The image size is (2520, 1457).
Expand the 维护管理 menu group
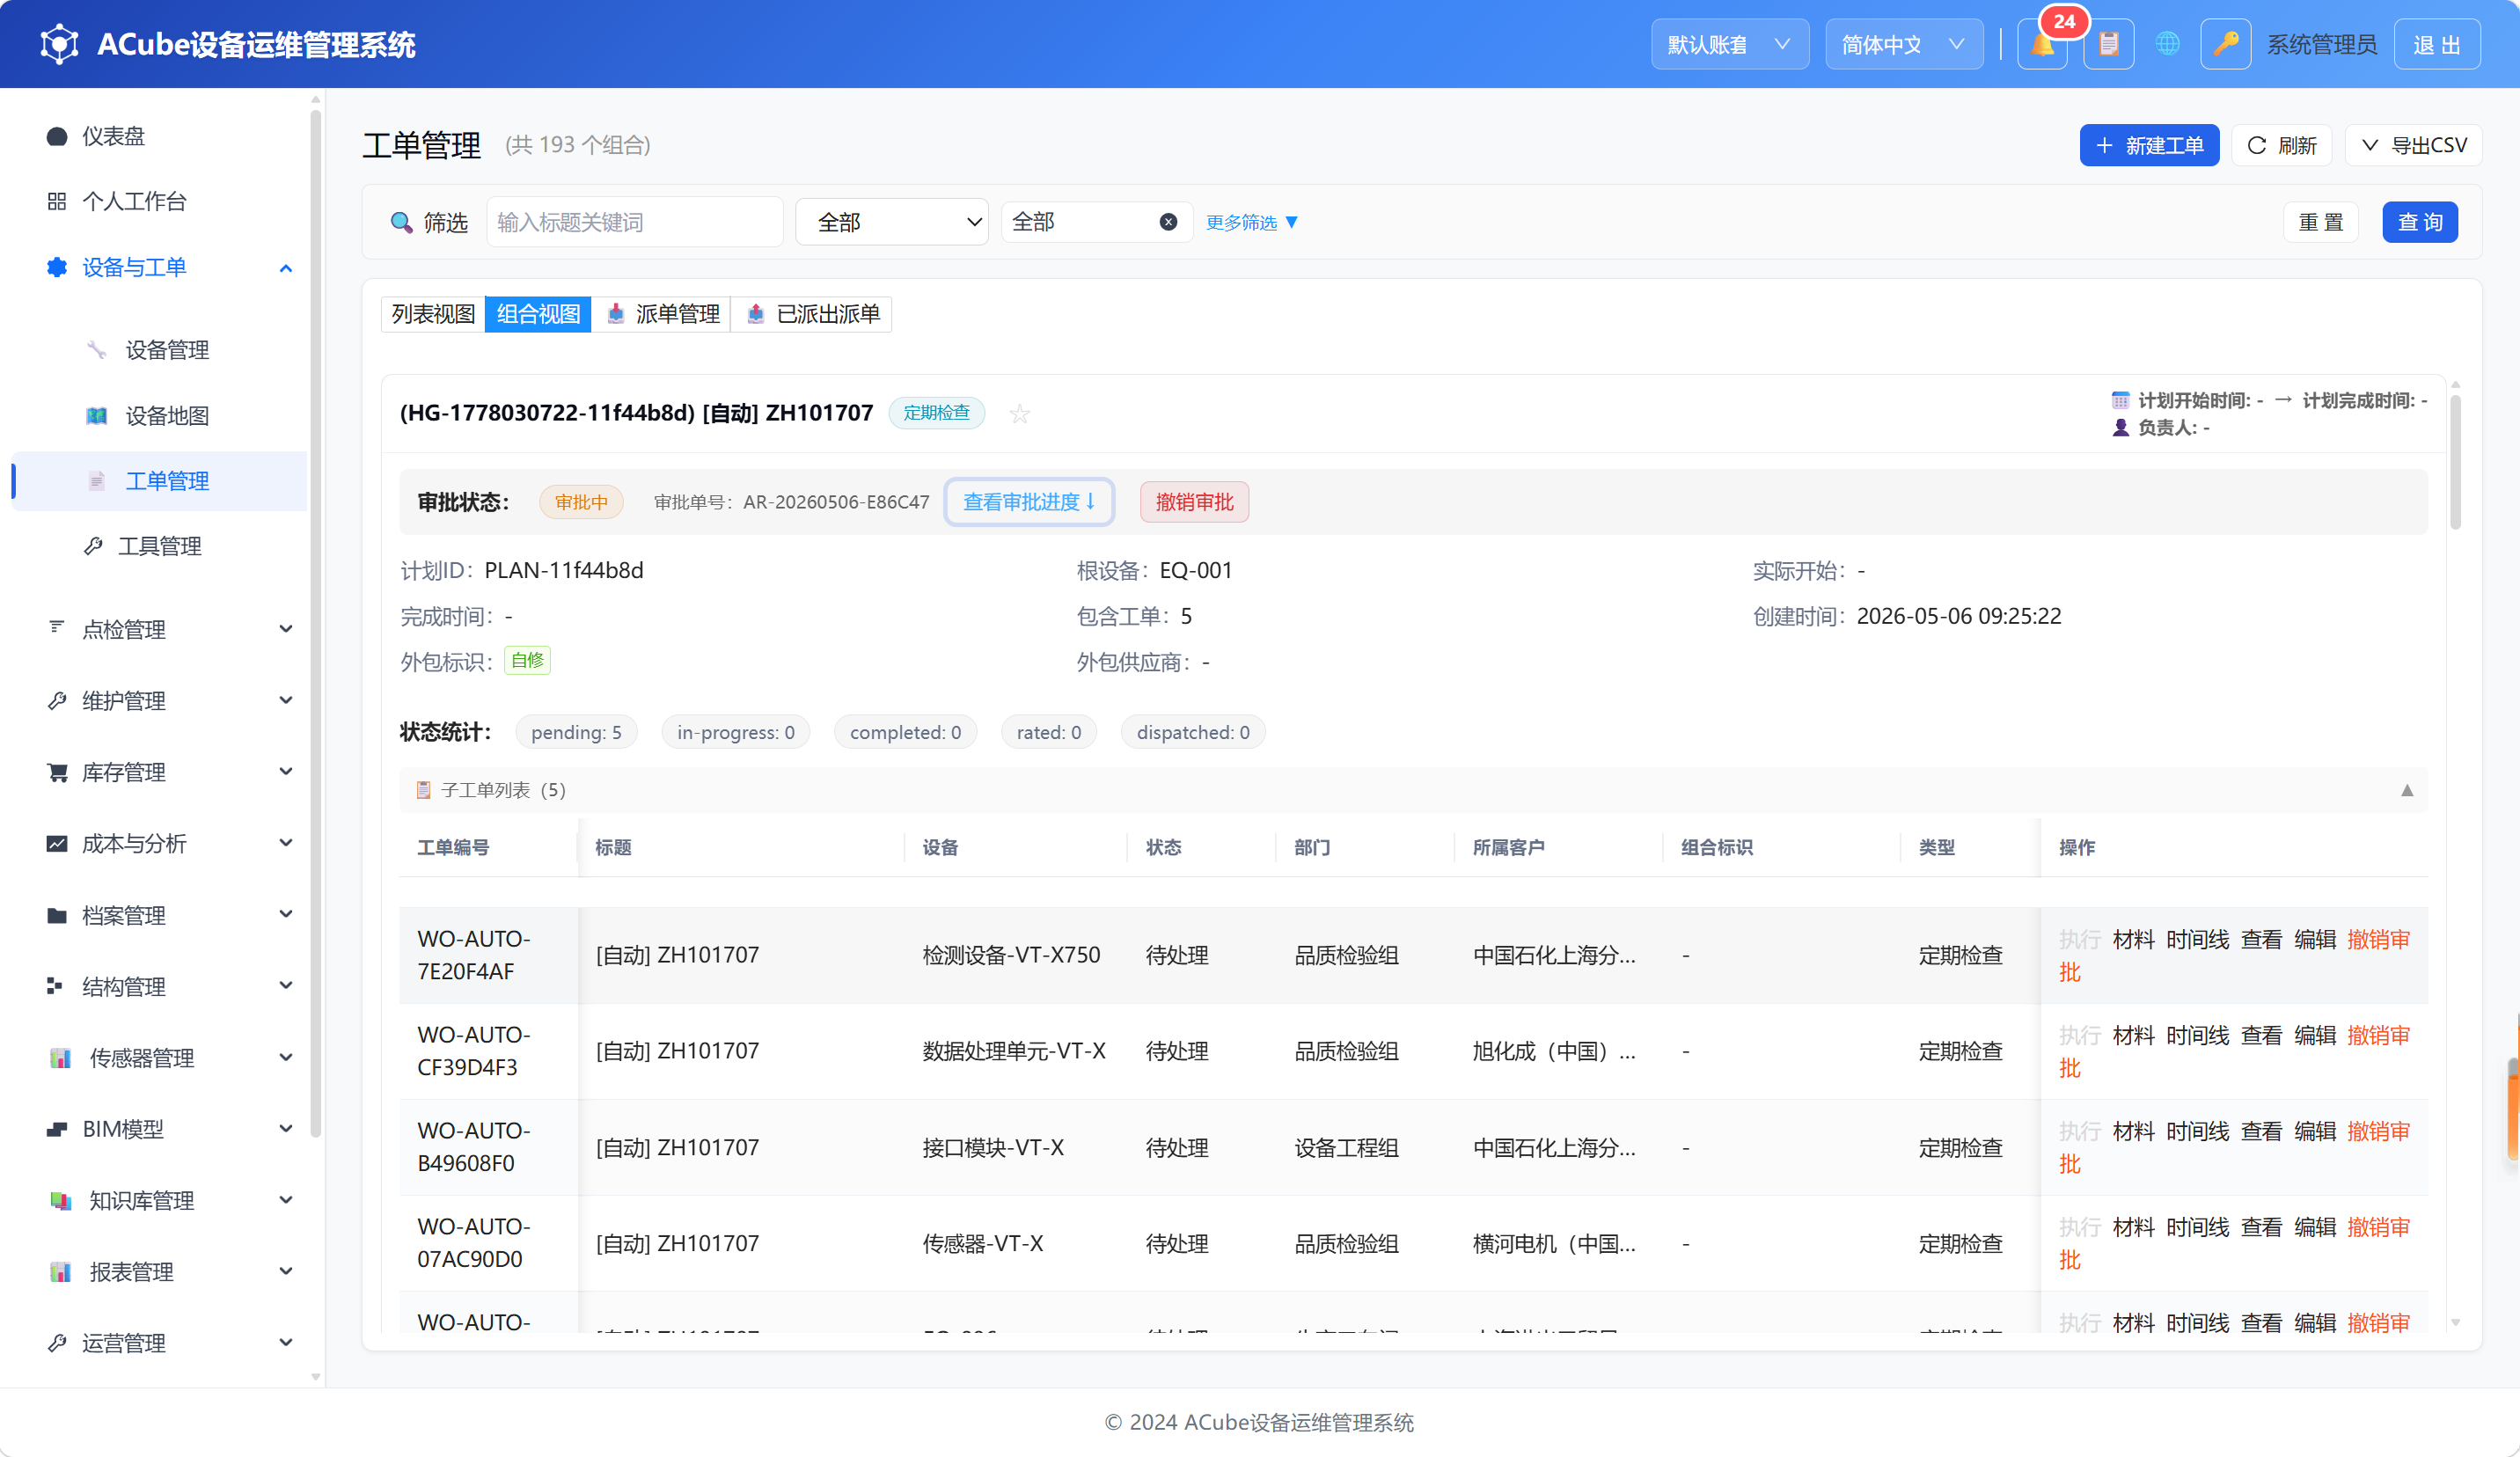point(160,700)
